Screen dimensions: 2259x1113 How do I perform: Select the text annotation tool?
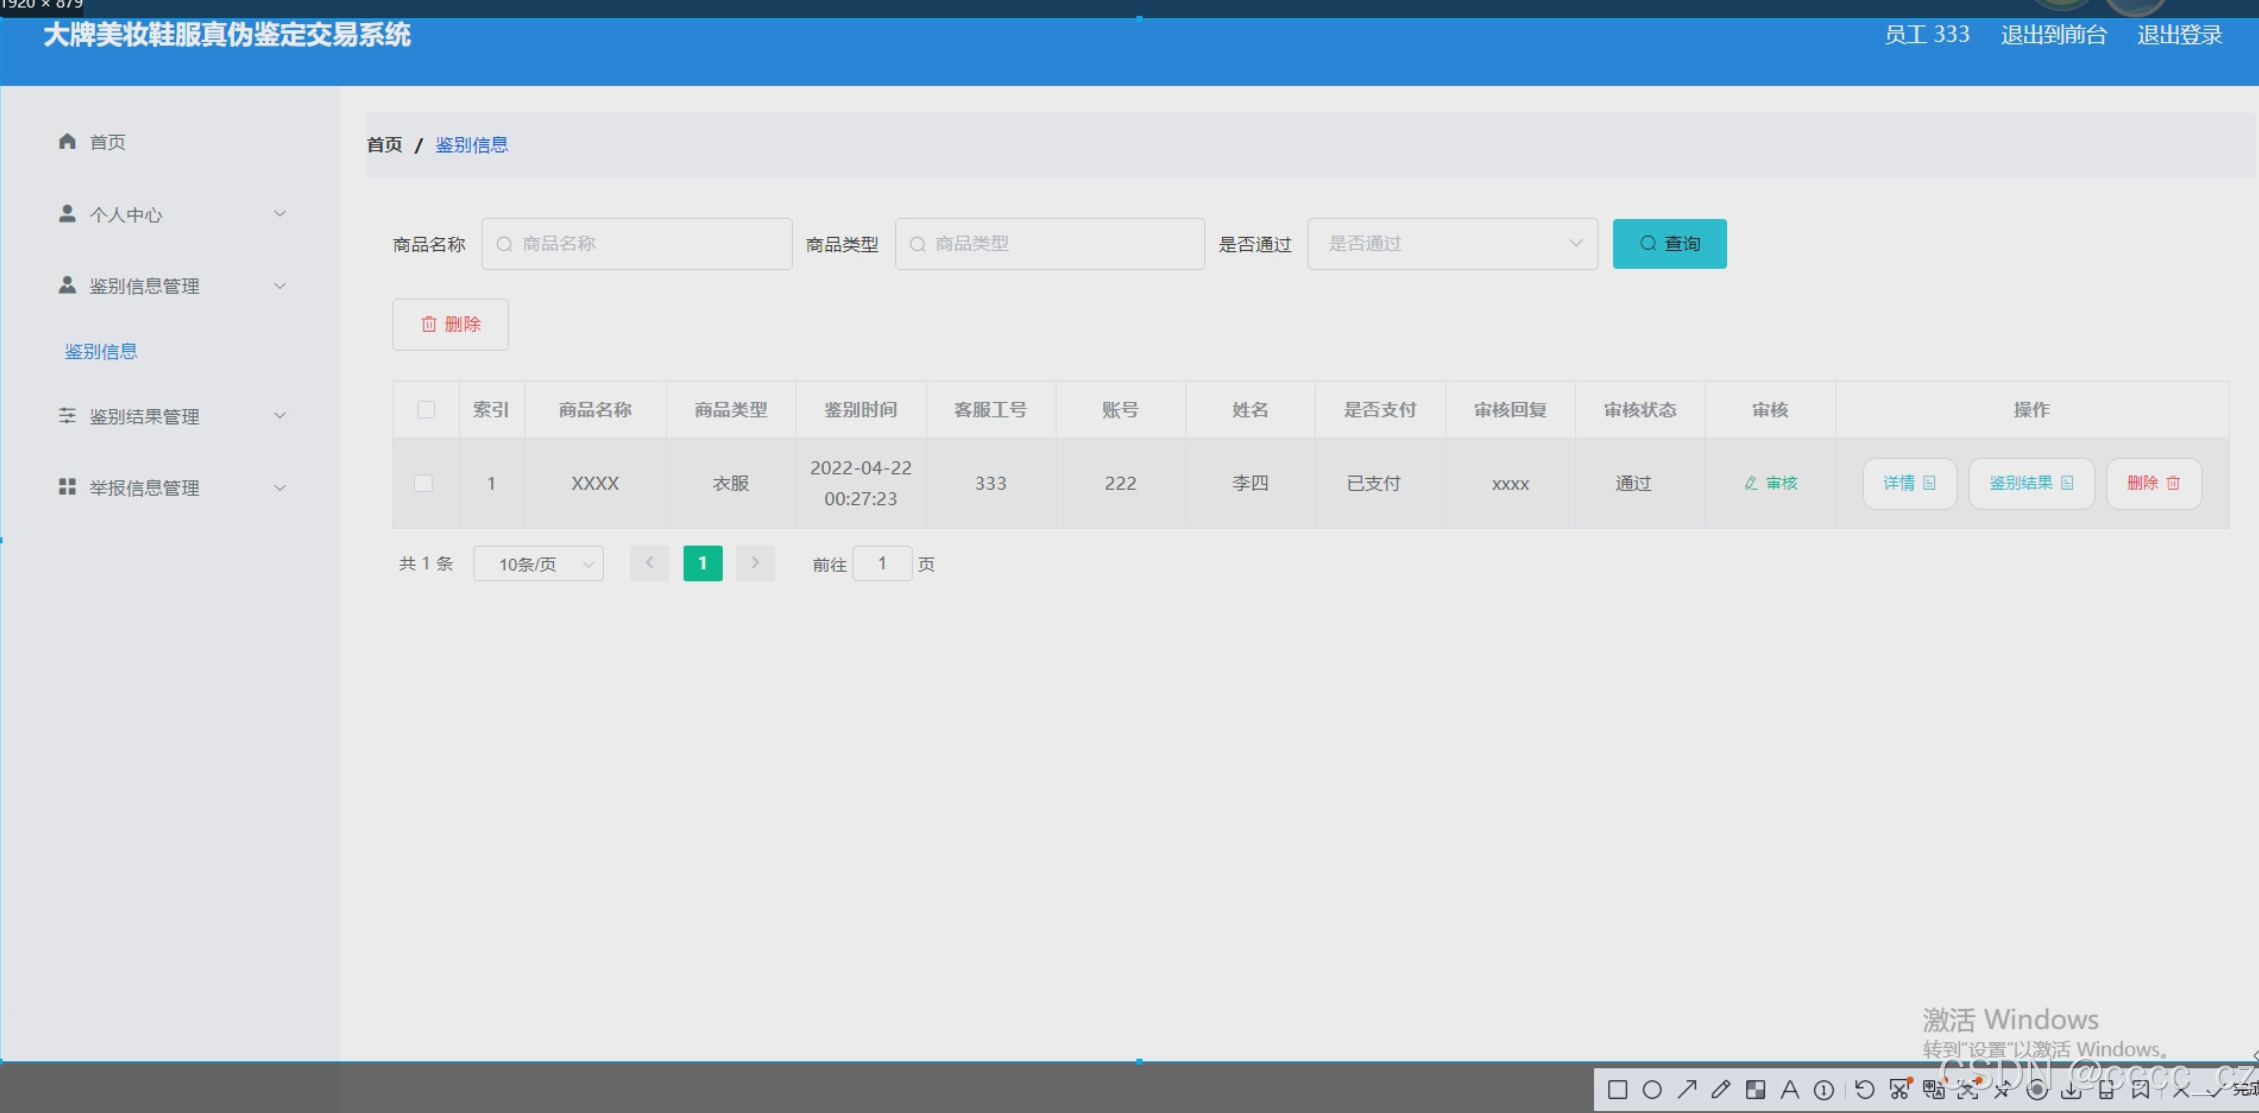point(1789,1090)
